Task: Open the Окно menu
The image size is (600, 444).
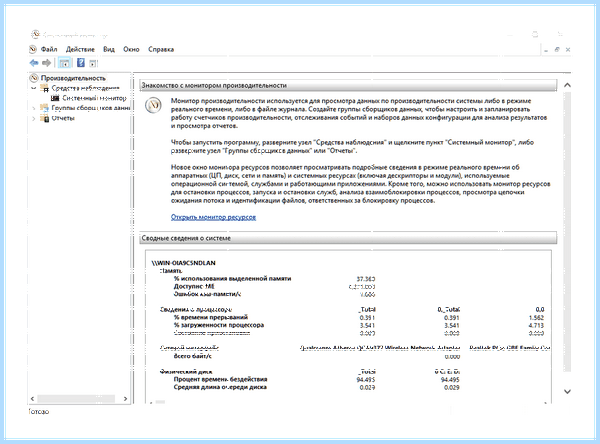Action: pos(131,49)
